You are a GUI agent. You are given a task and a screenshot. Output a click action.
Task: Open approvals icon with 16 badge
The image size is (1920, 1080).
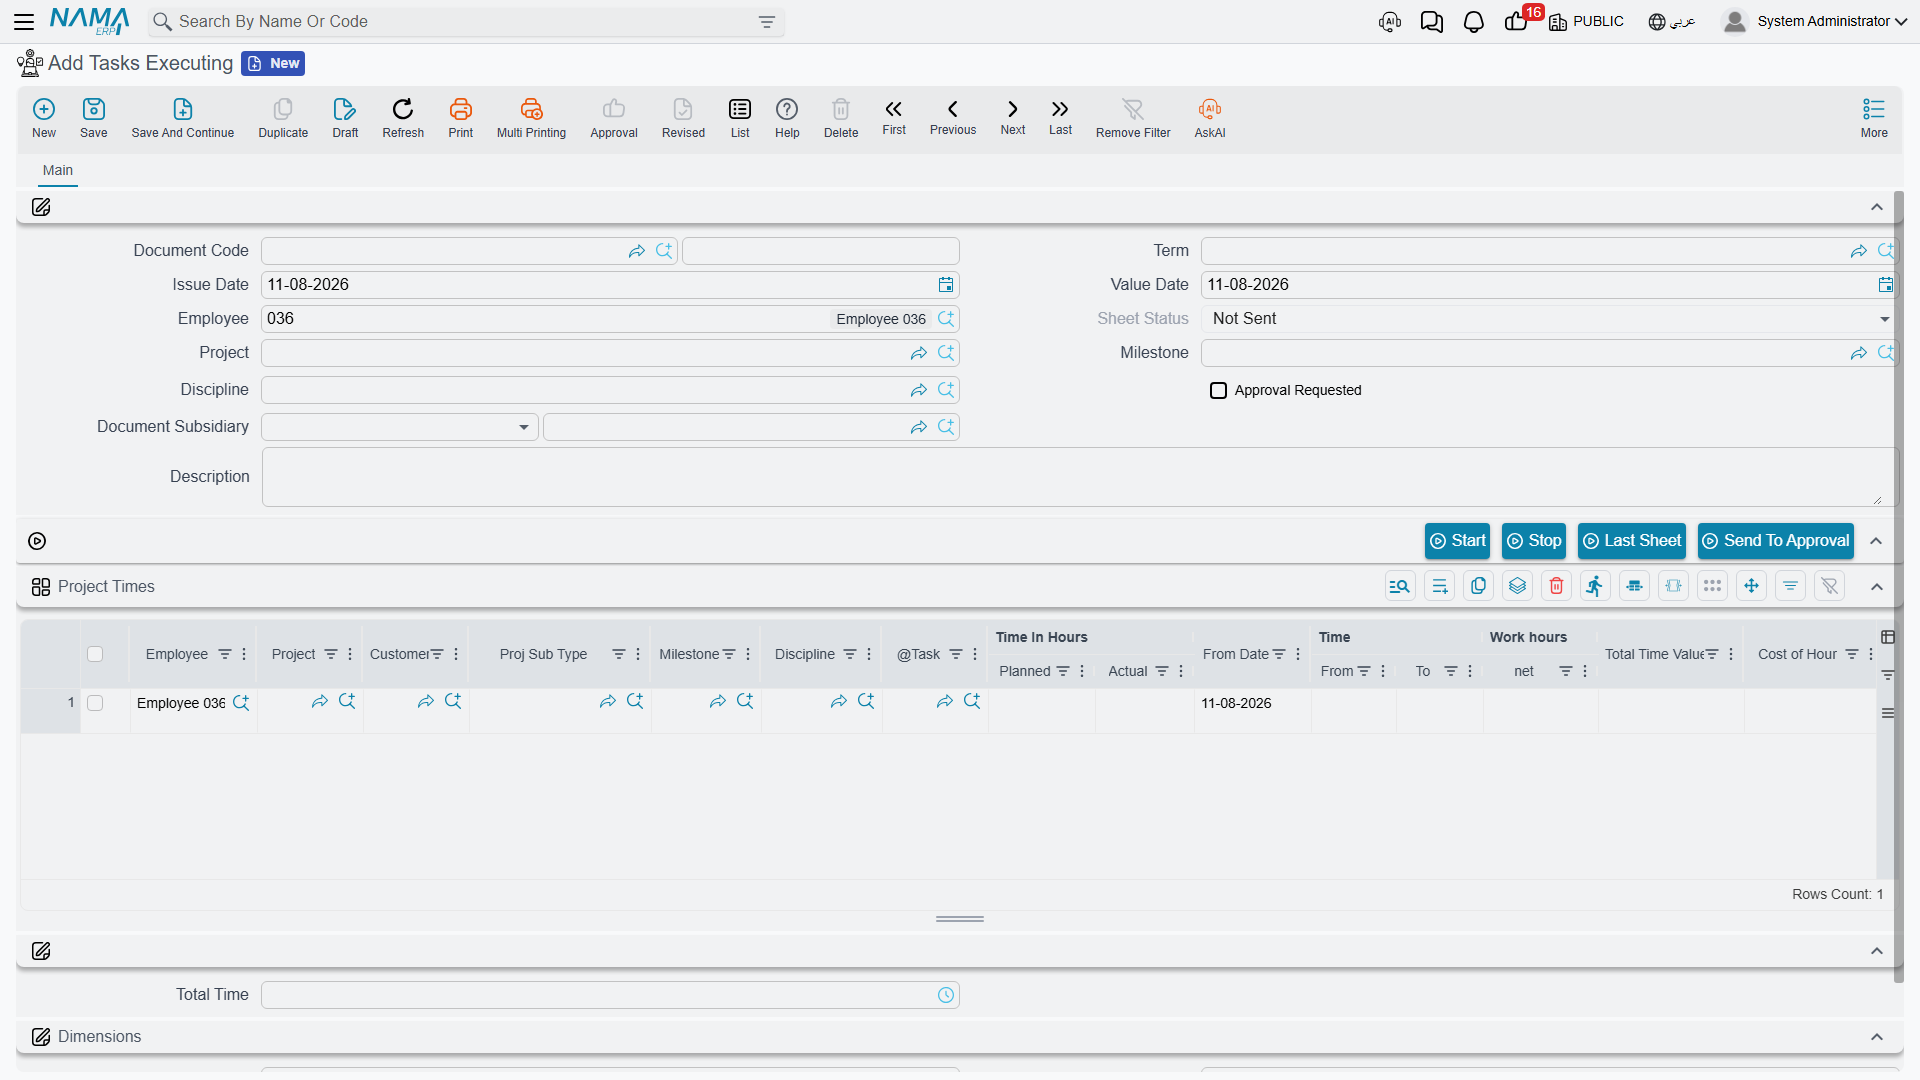tap(1516, 22)
